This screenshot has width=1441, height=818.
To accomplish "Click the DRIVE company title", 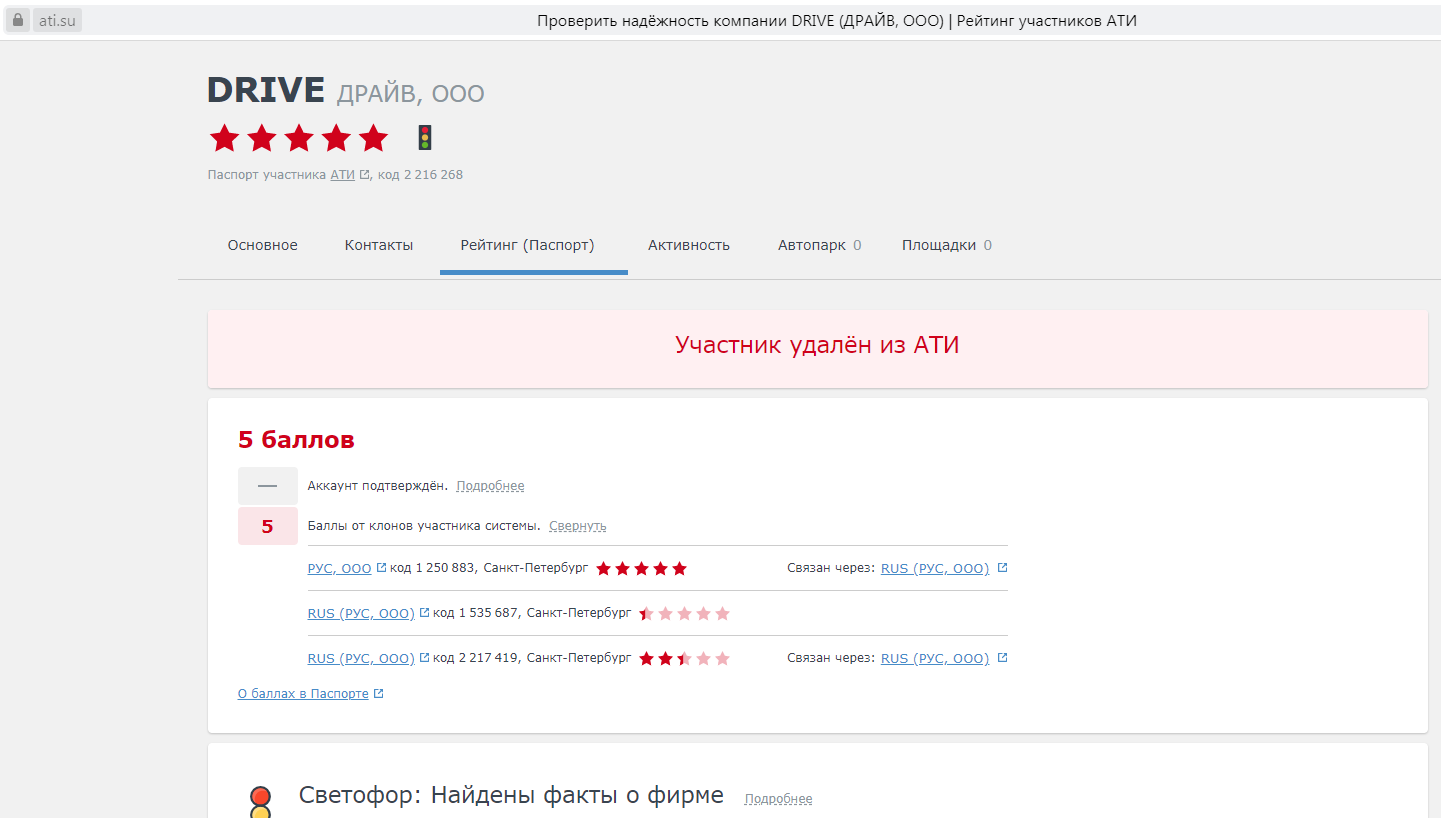I will pos(266,90).
